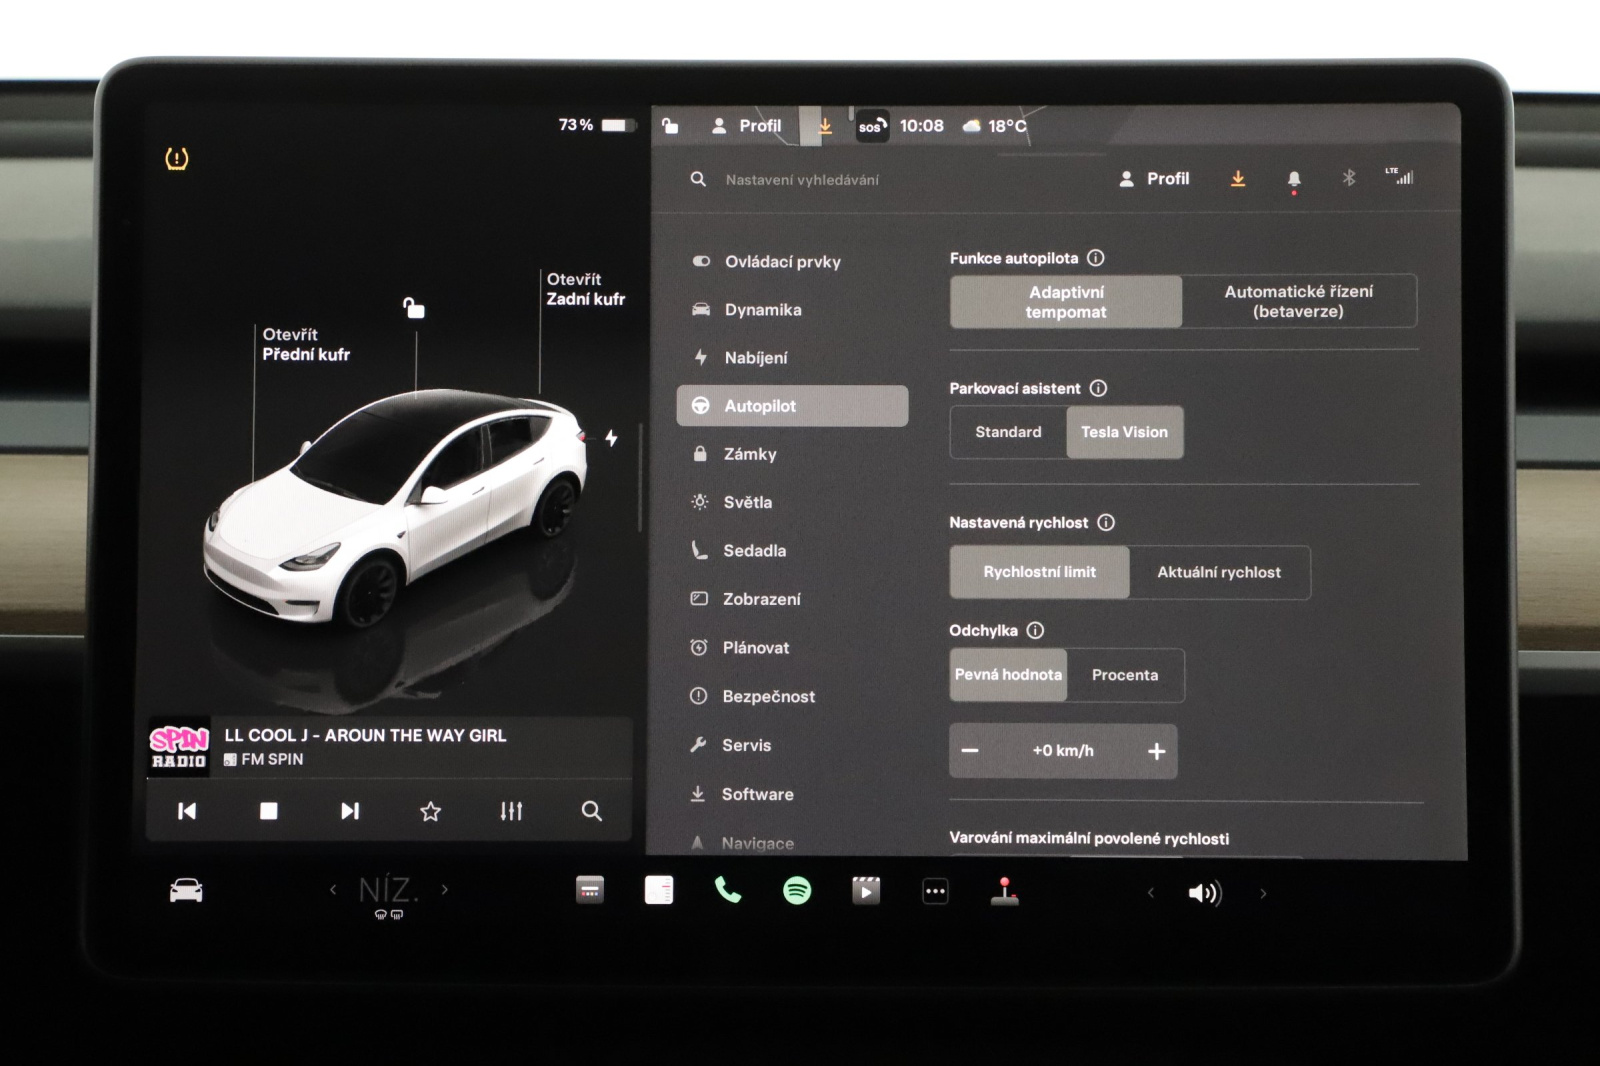Increase volume with right chevron
Image resolution: width=1600 pixels, height=1066 pixels.
click(1263, 893)
